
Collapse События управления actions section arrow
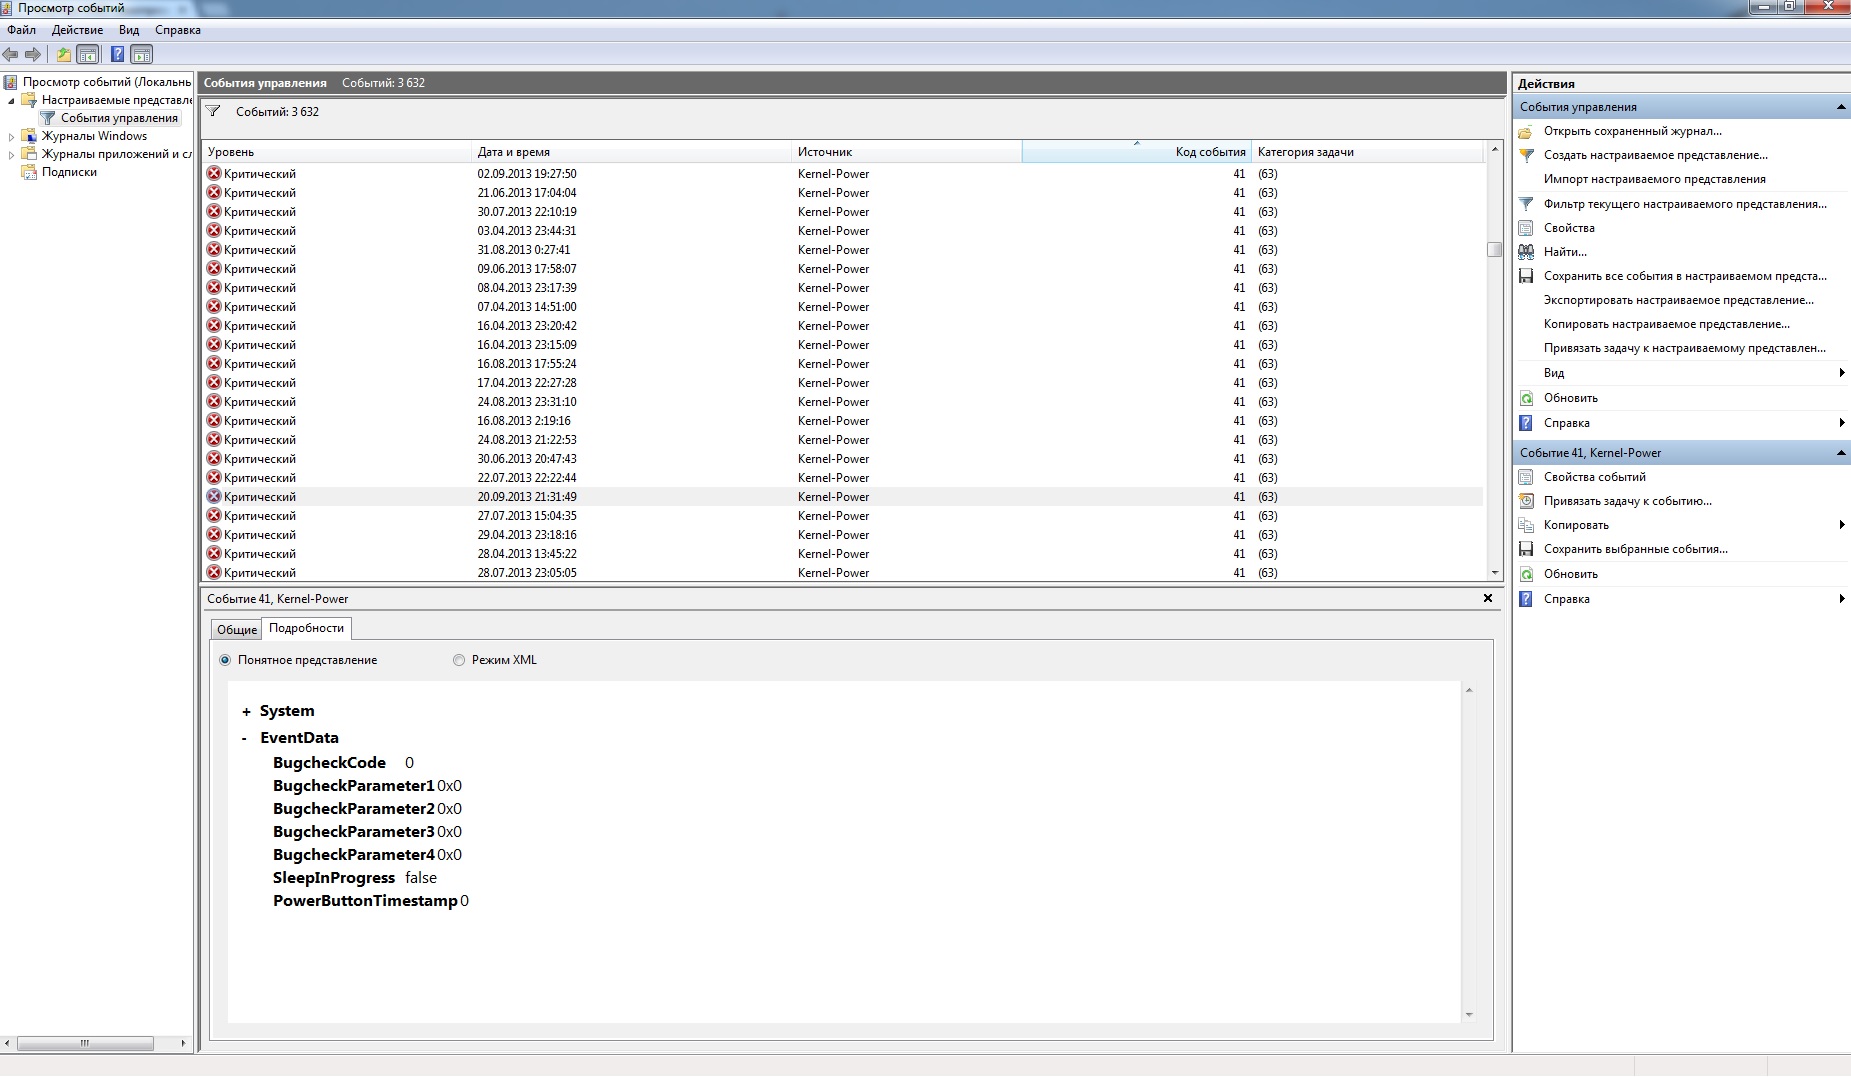click(x=1840, y=107)
